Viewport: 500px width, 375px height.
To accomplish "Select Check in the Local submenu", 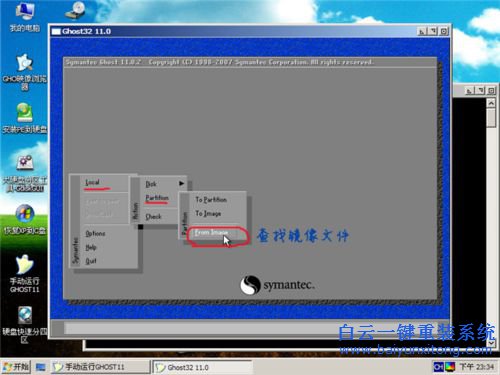I will 153,217.
